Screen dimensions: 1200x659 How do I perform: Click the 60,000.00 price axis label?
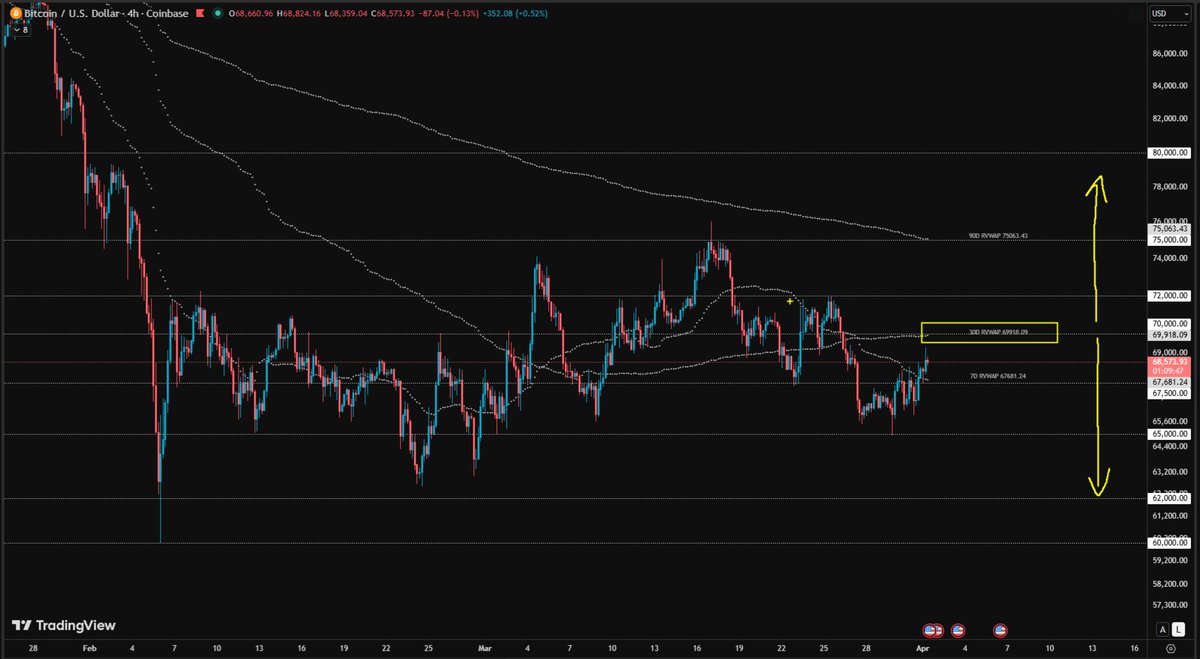pyautogui.click(x=1170, y=543)
